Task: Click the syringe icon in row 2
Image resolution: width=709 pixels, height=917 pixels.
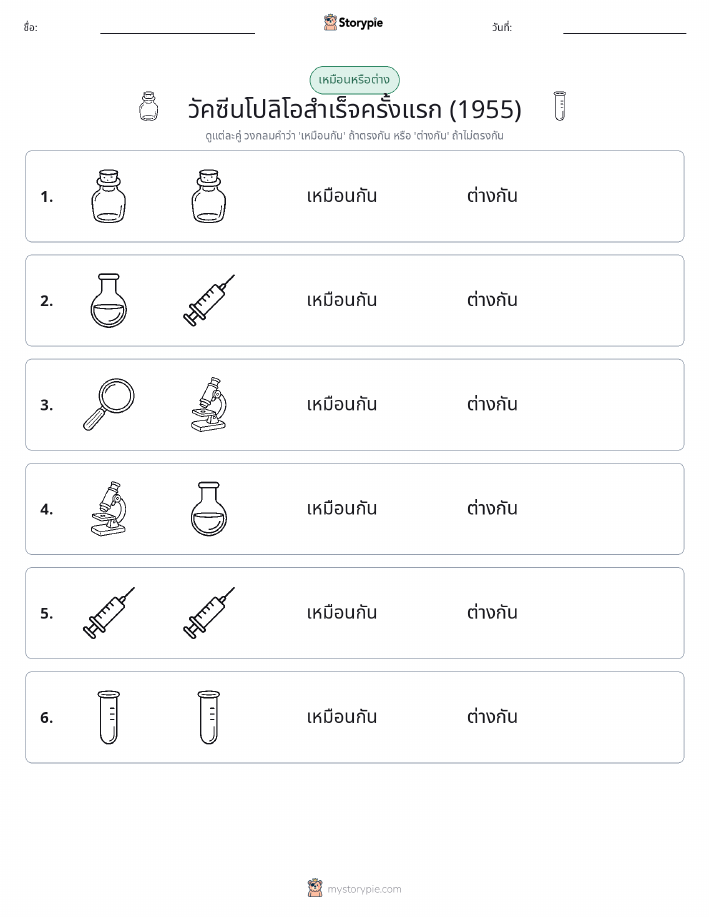Action: pos(209,301)
